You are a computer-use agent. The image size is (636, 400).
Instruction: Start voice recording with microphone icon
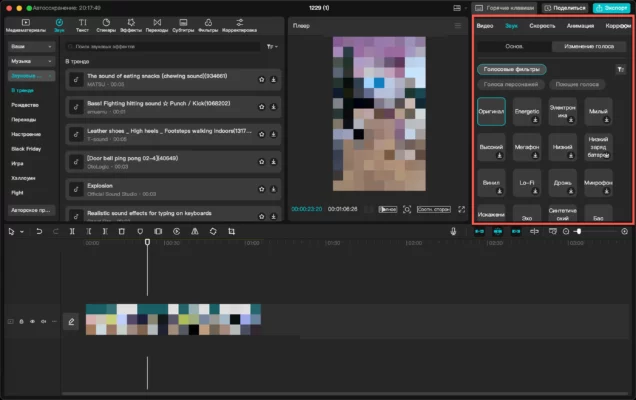pyautogui.click(x=453, y=231)
